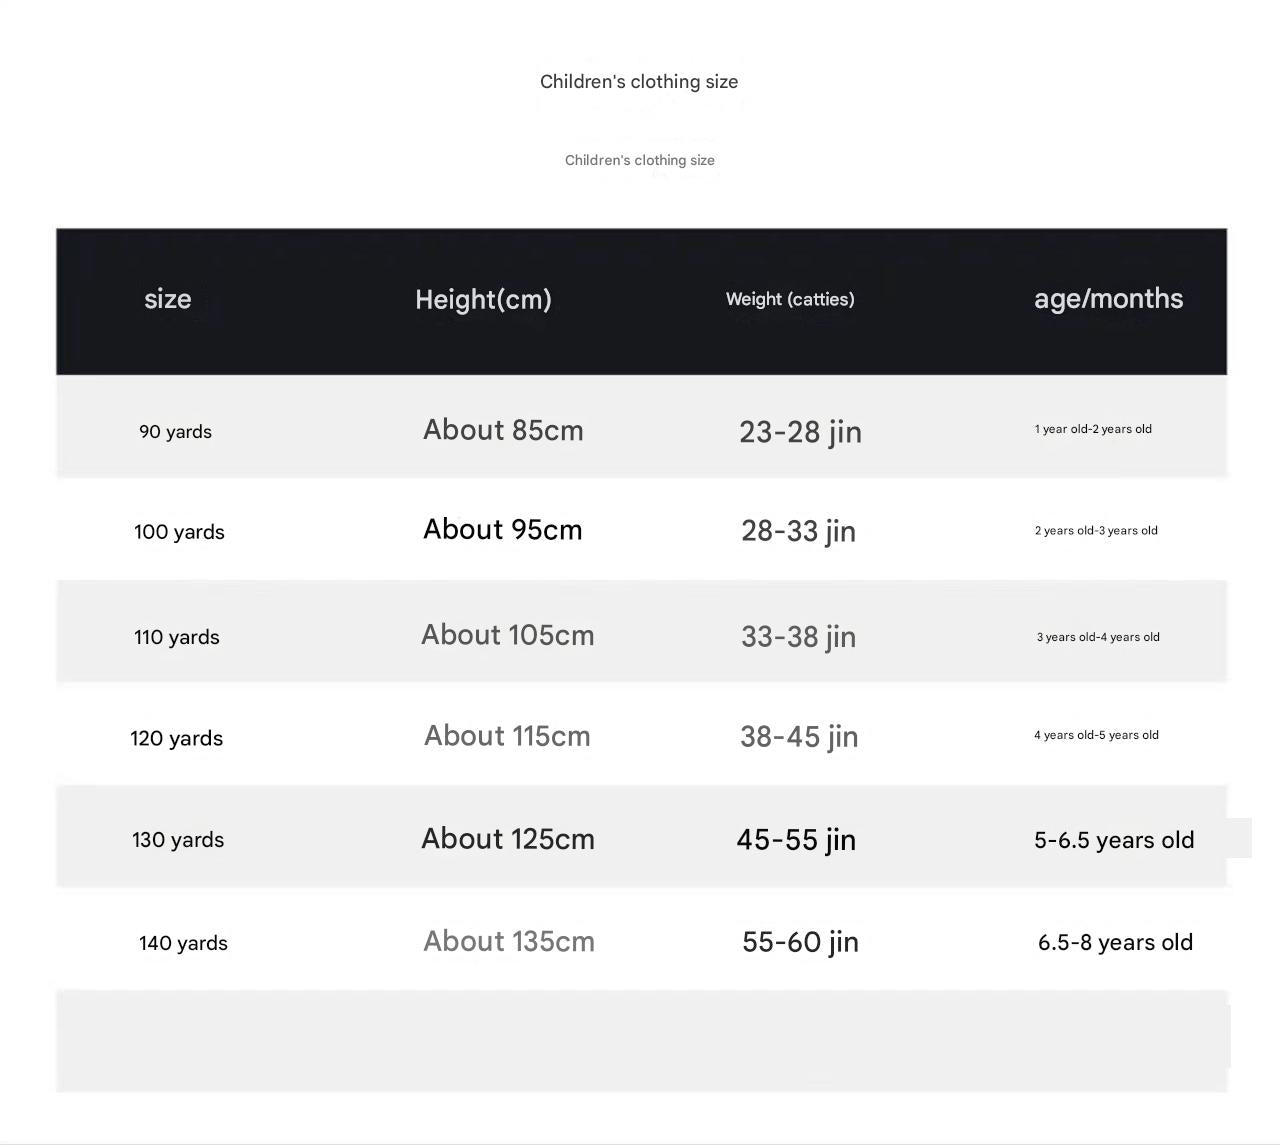Click the 'About 125cm' height cell
Viewport: 1280px width, 1145px height.
(508, 839)
